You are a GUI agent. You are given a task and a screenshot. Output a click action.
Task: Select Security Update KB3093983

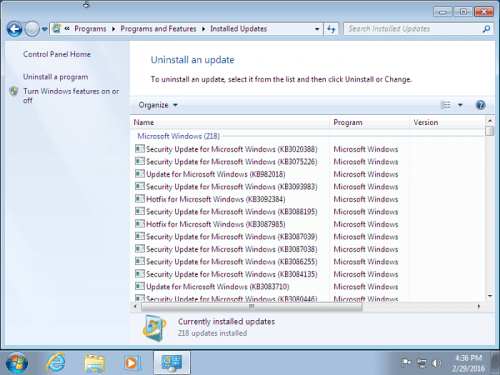pyautogui.click(x=232, y=187)
